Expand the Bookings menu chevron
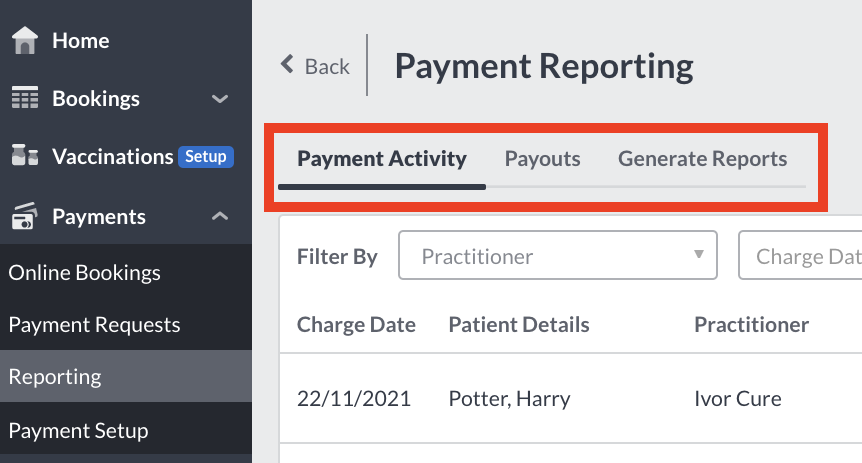This screenshot has height=463, width=862. pyautogui.click(x=220, y=99)
